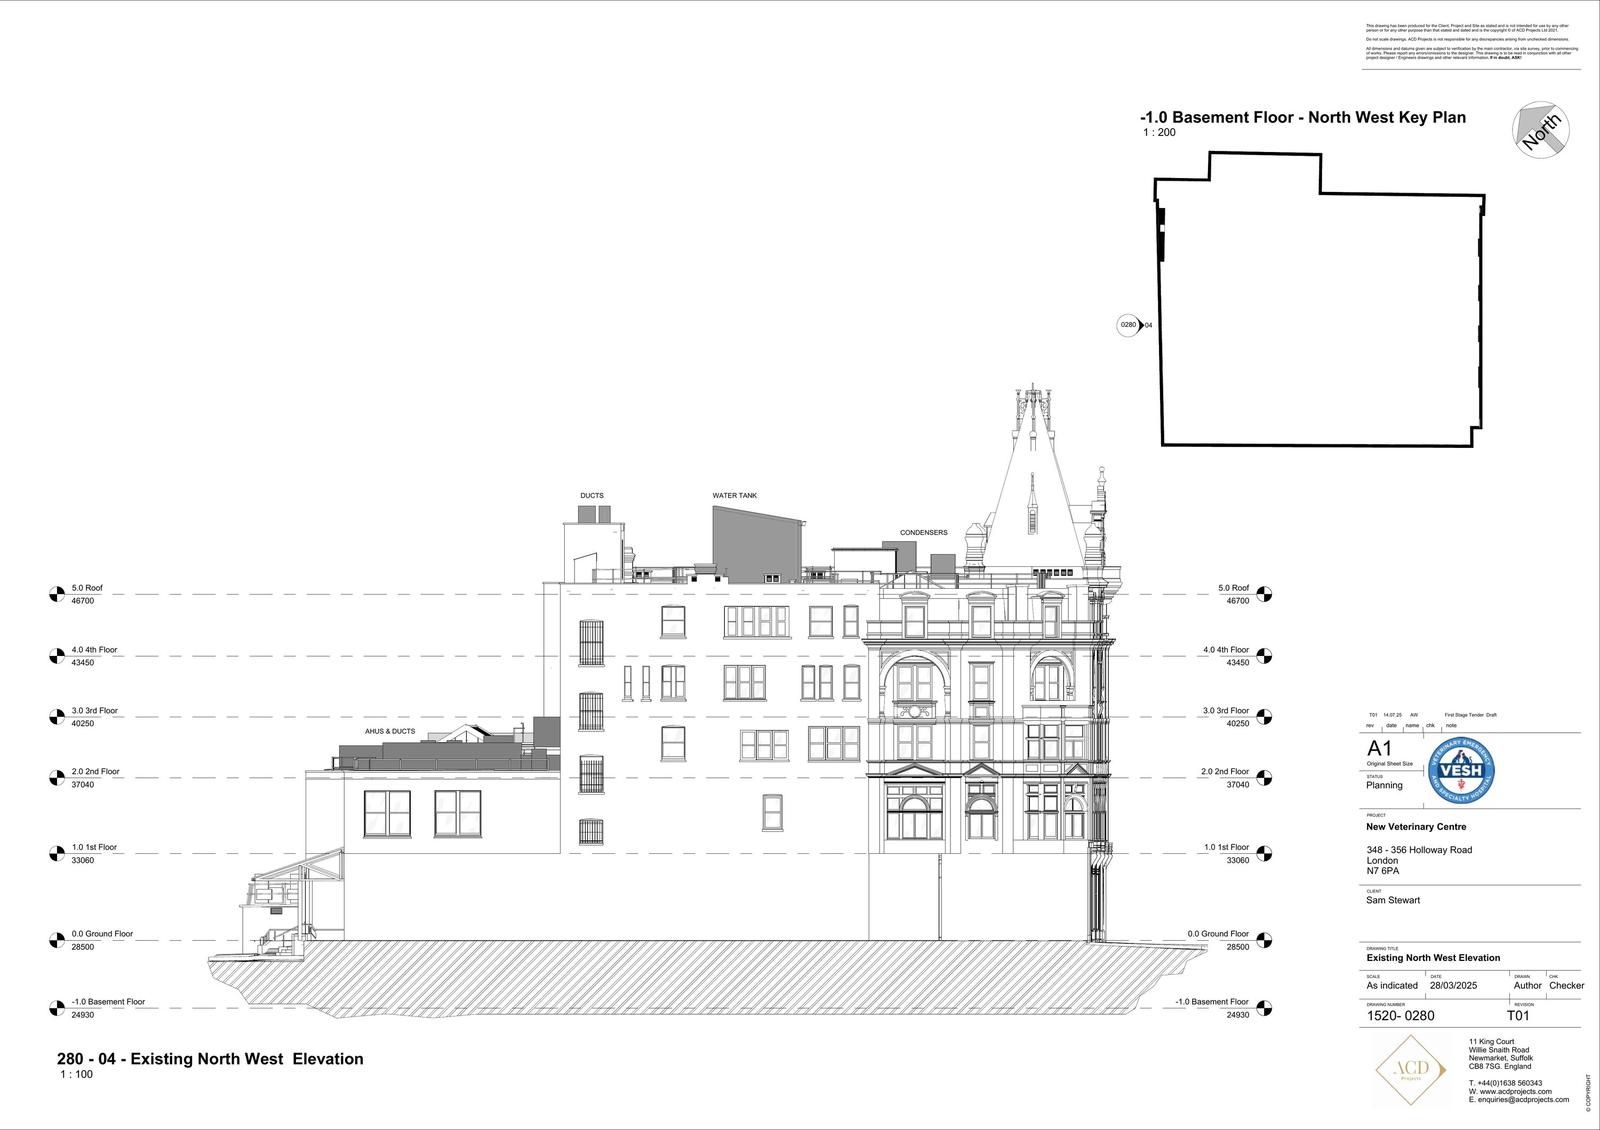Click the left-side -1.0 Basement Floor datum symbol

click(56, 1008)
